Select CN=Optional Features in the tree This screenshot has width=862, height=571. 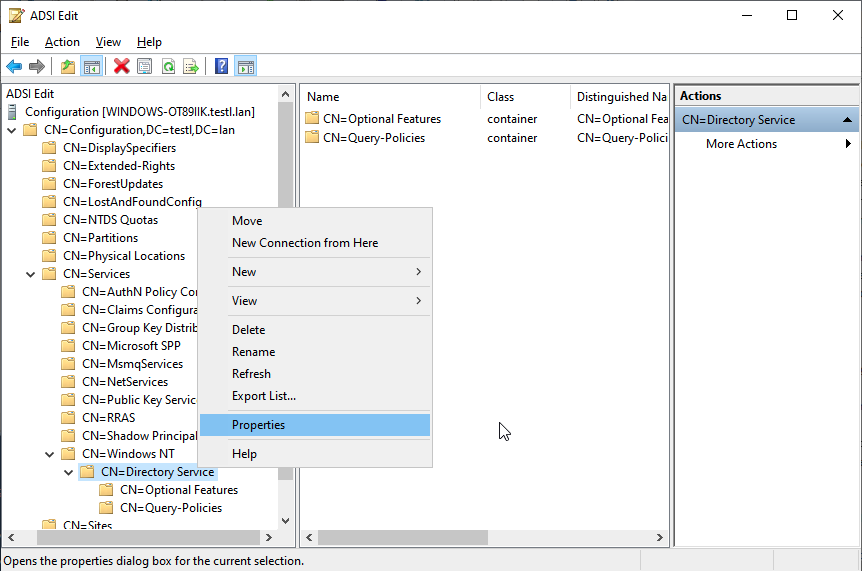178,490
